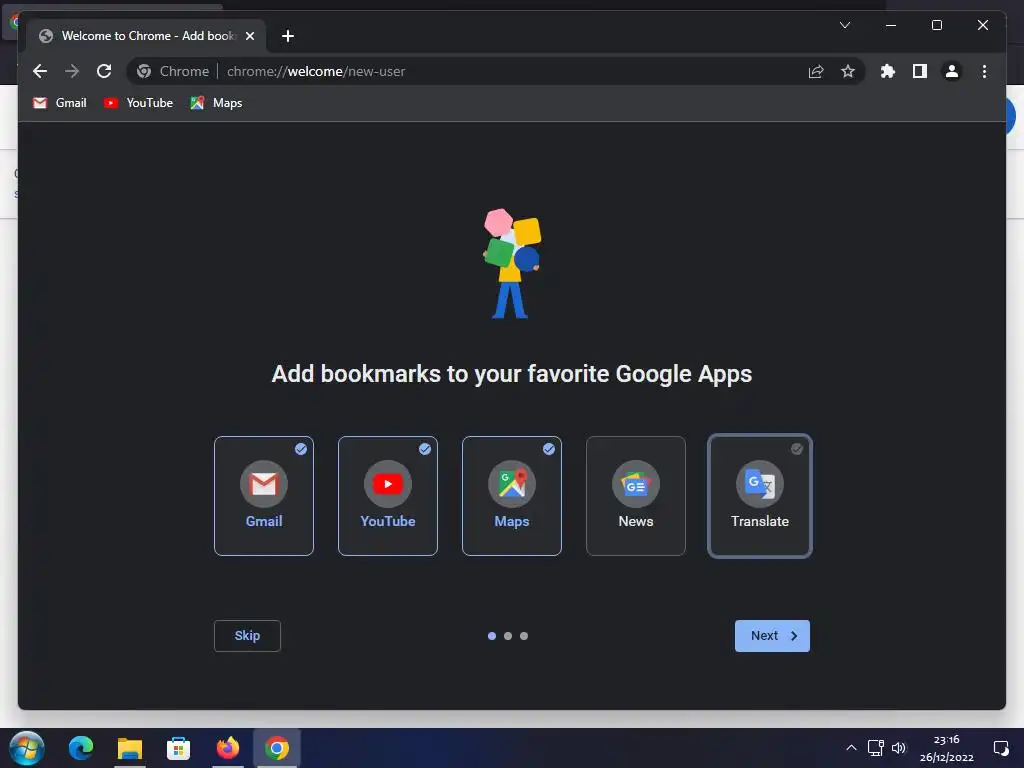Proceed with the Next button
This screenshot has width=1024, height=768.
click(772, 636)
